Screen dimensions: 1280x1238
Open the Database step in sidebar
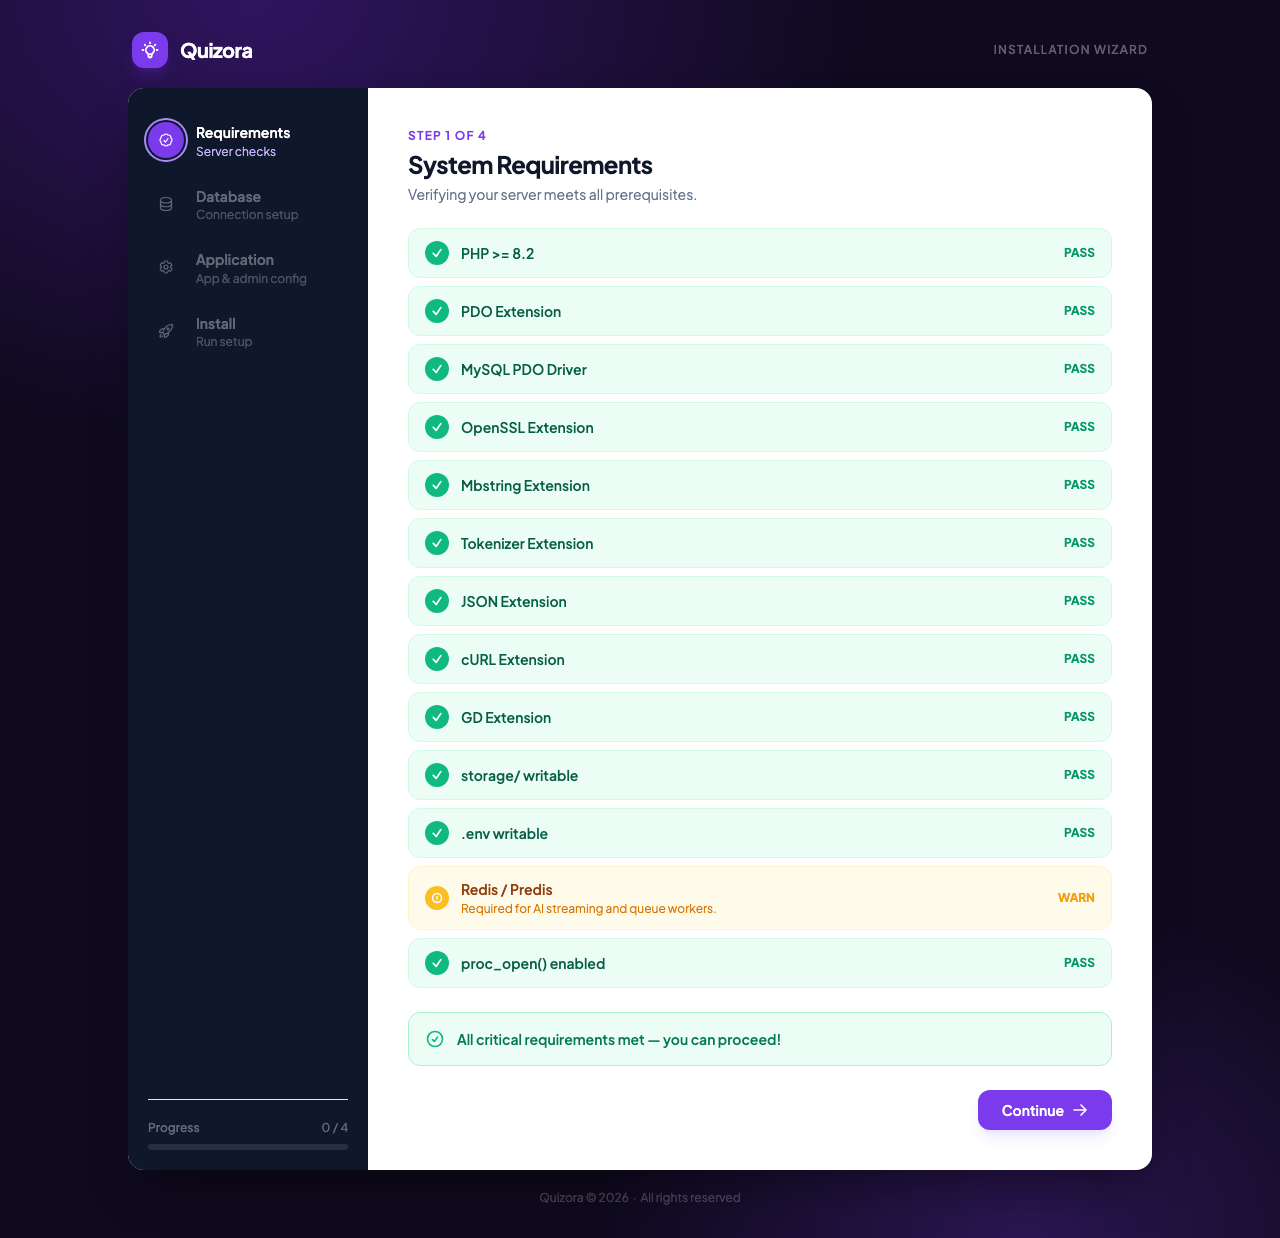coord(248,205)
